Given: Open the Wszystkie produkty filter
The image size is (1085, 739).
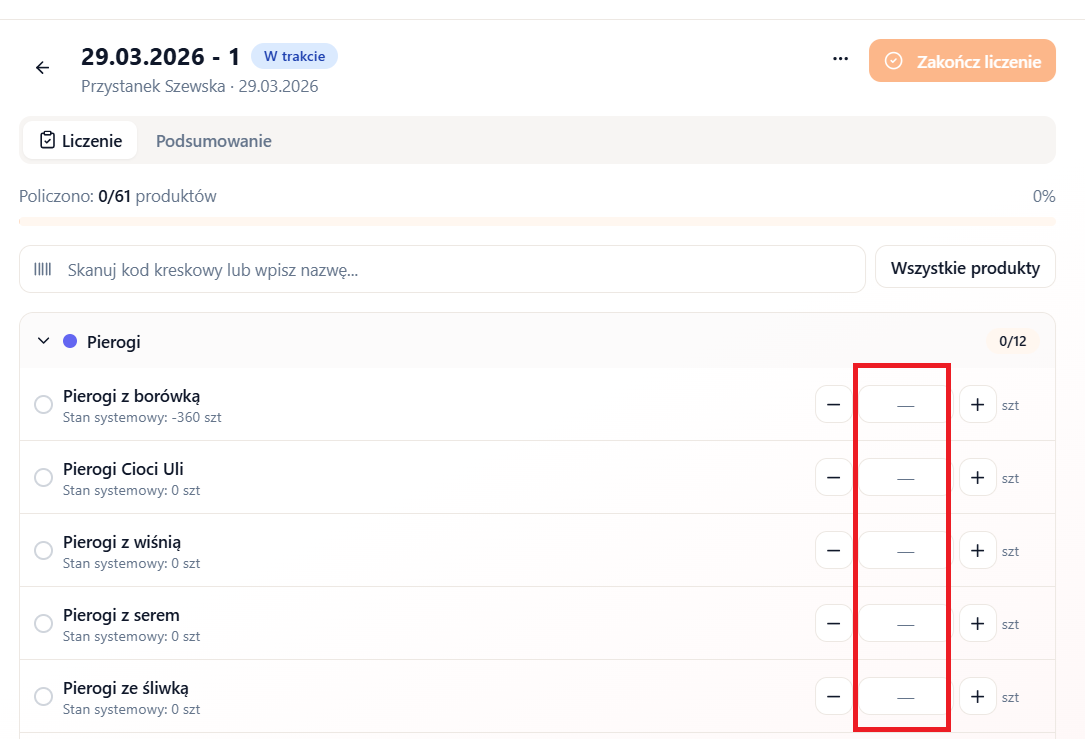Looking at the screenshot, I should (965, 267).
